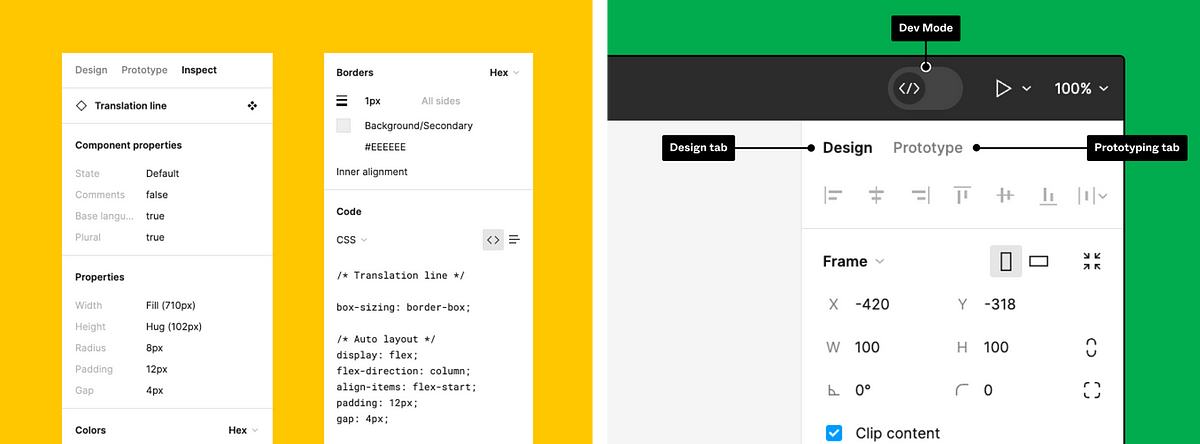This screenshot has height=444, width=1200.
Task: Open the large Design tab in right panel
Action: [848, 148]
